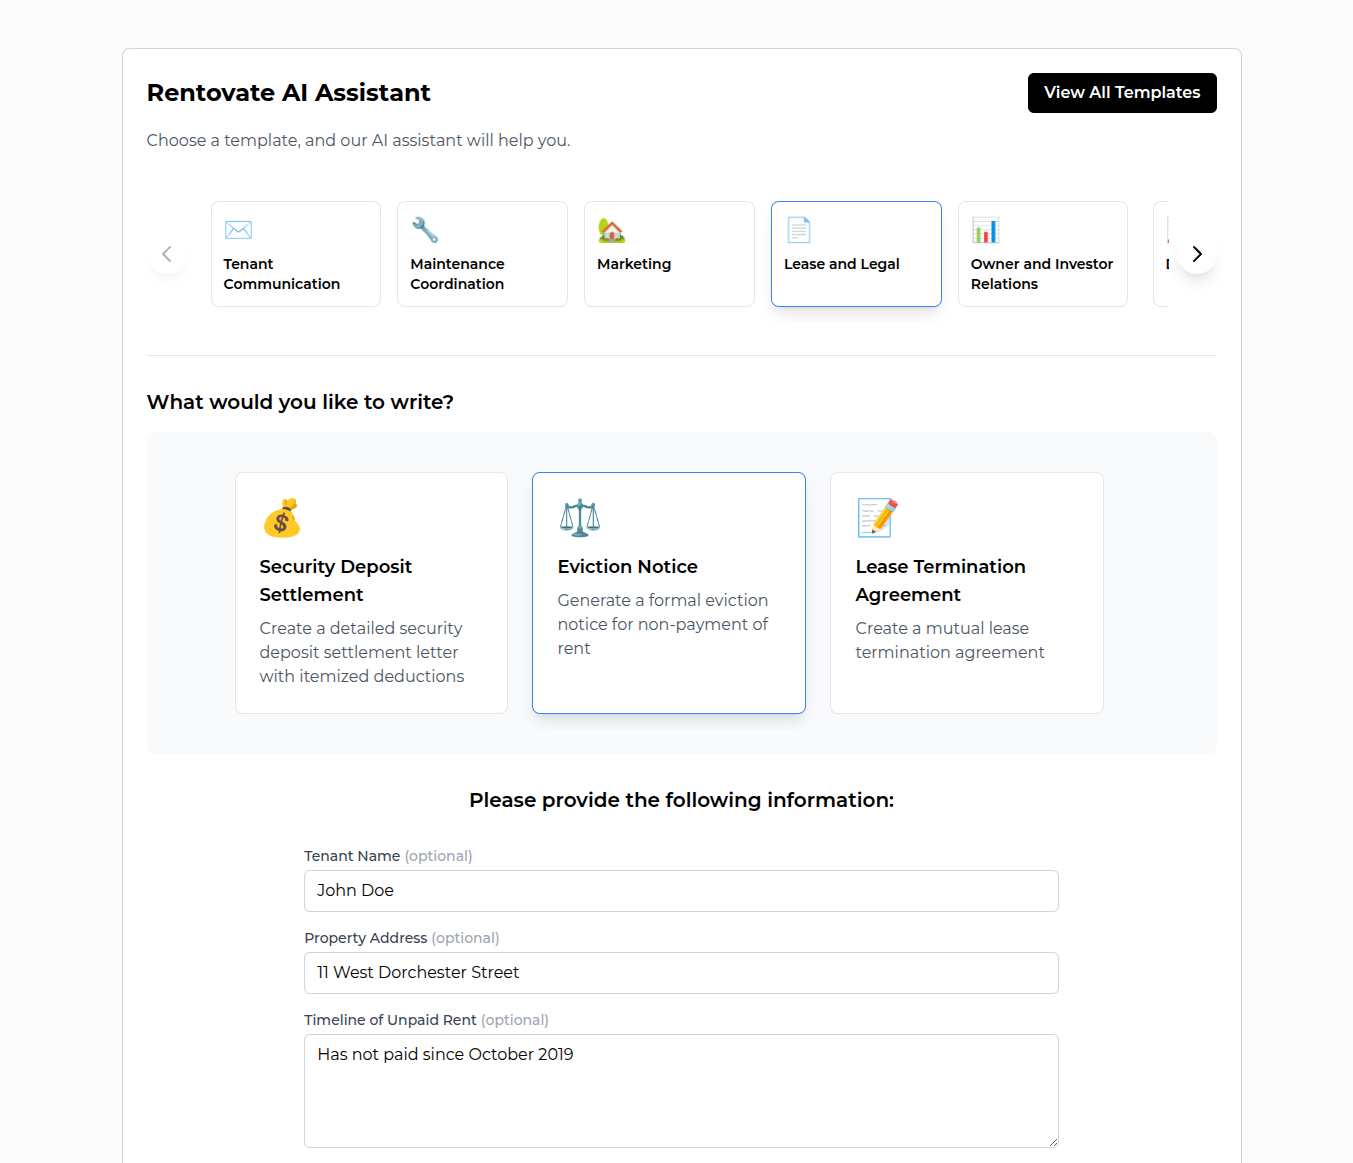Click 'Generate a formal eviction notice' description
This screenshot has height=1163, width=1353.
pos(663,624)
